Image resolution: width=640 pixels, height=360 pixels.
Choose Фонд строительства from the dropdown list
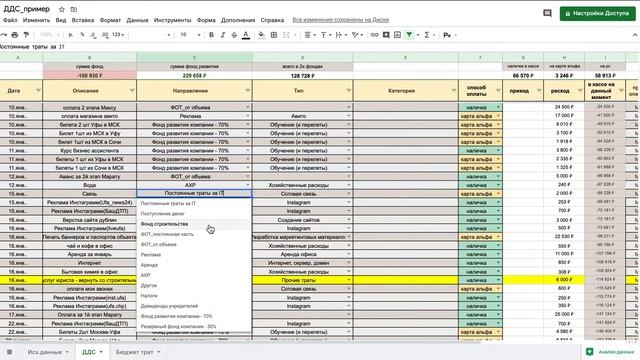[x=194, y=224]
